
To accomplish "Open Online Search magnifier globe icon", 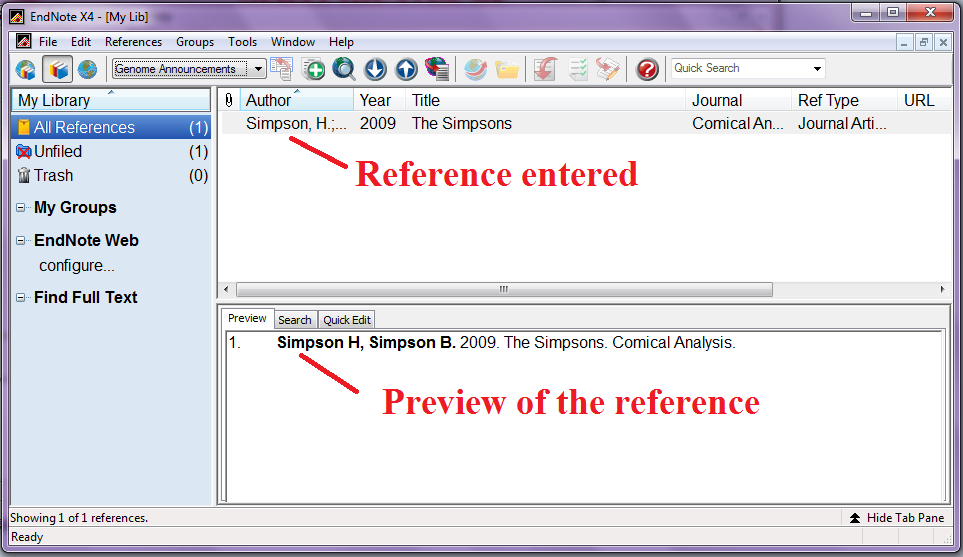I will [344, 69].
